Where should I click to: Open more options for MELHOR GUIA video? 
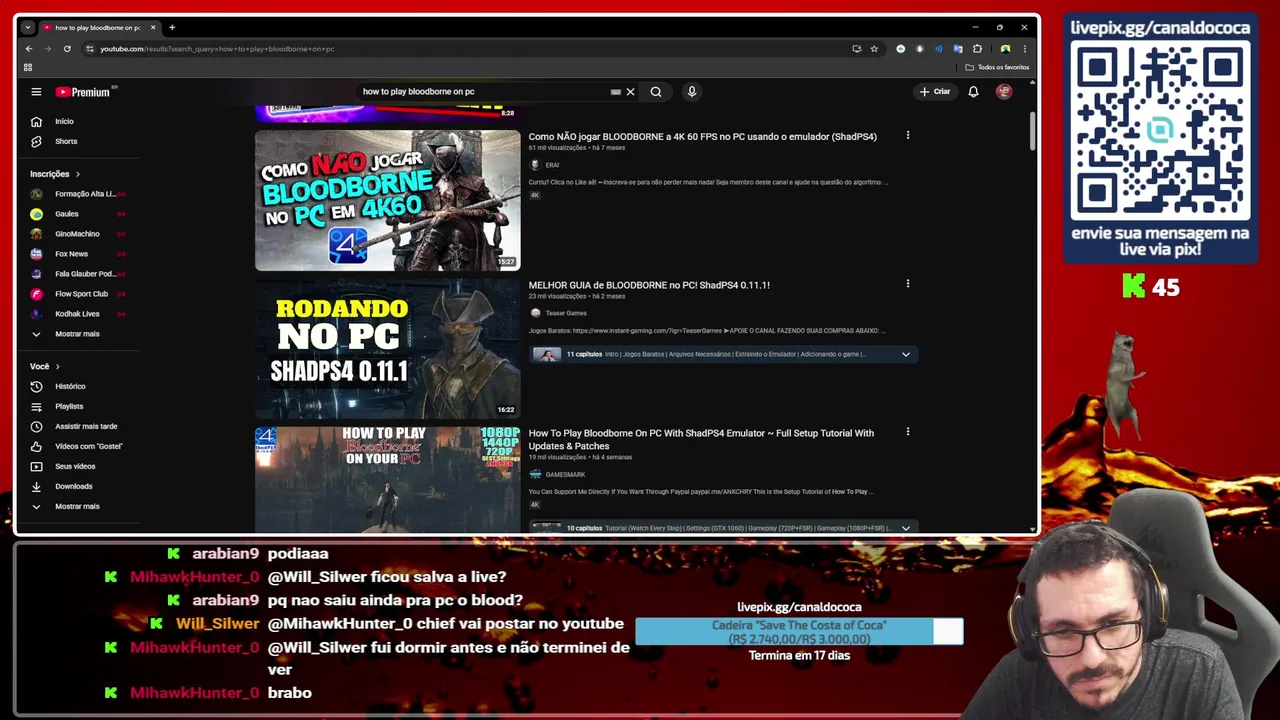tap(908, 284)
